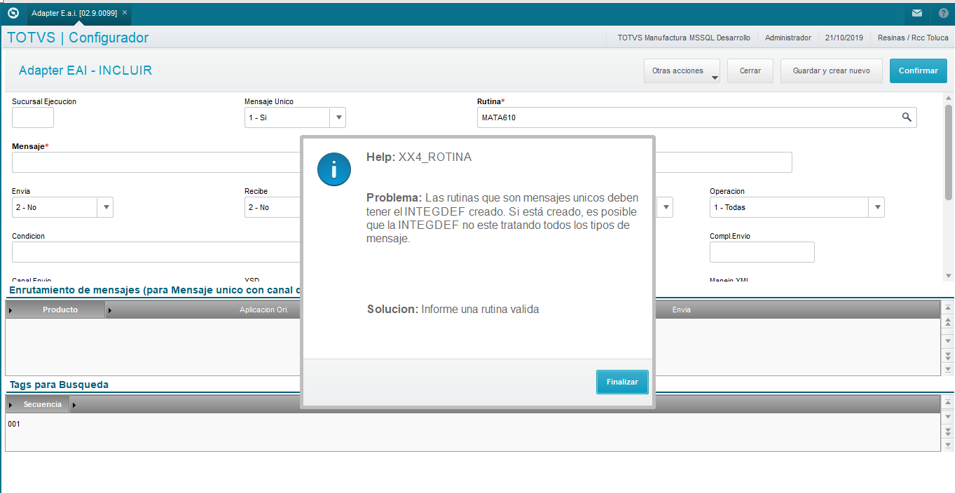Click the form scrollbar down arrow

point(948,276)
